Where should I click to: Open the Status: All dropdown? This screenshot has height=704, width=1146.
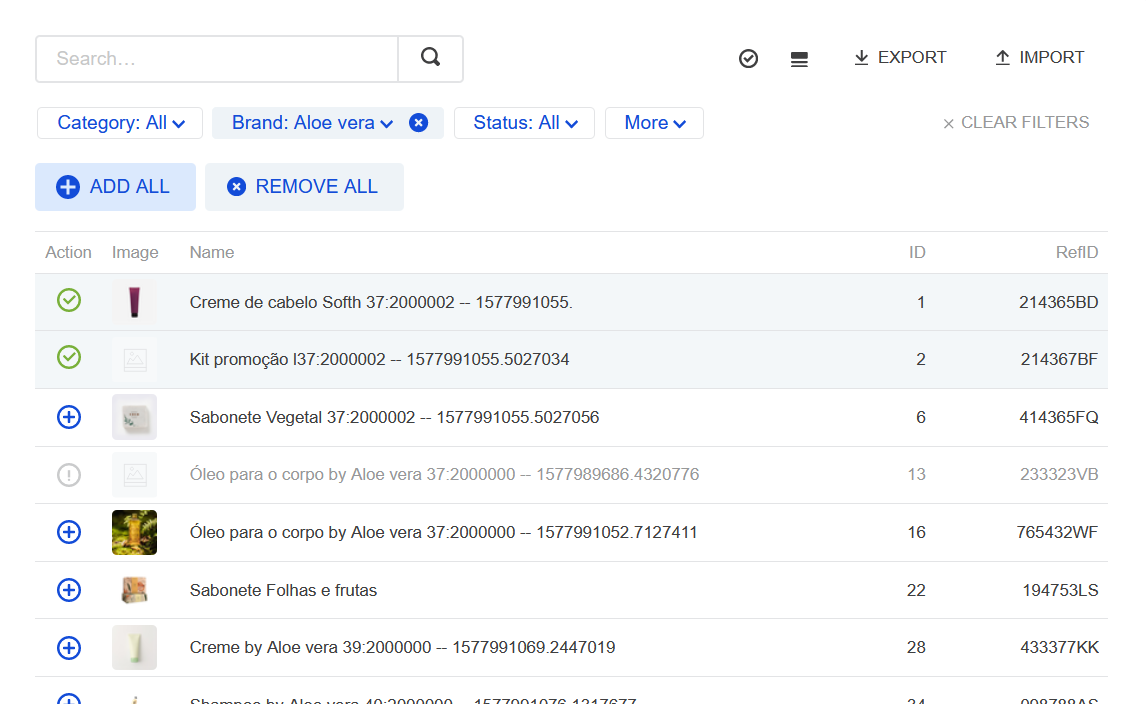pos(524,122)
